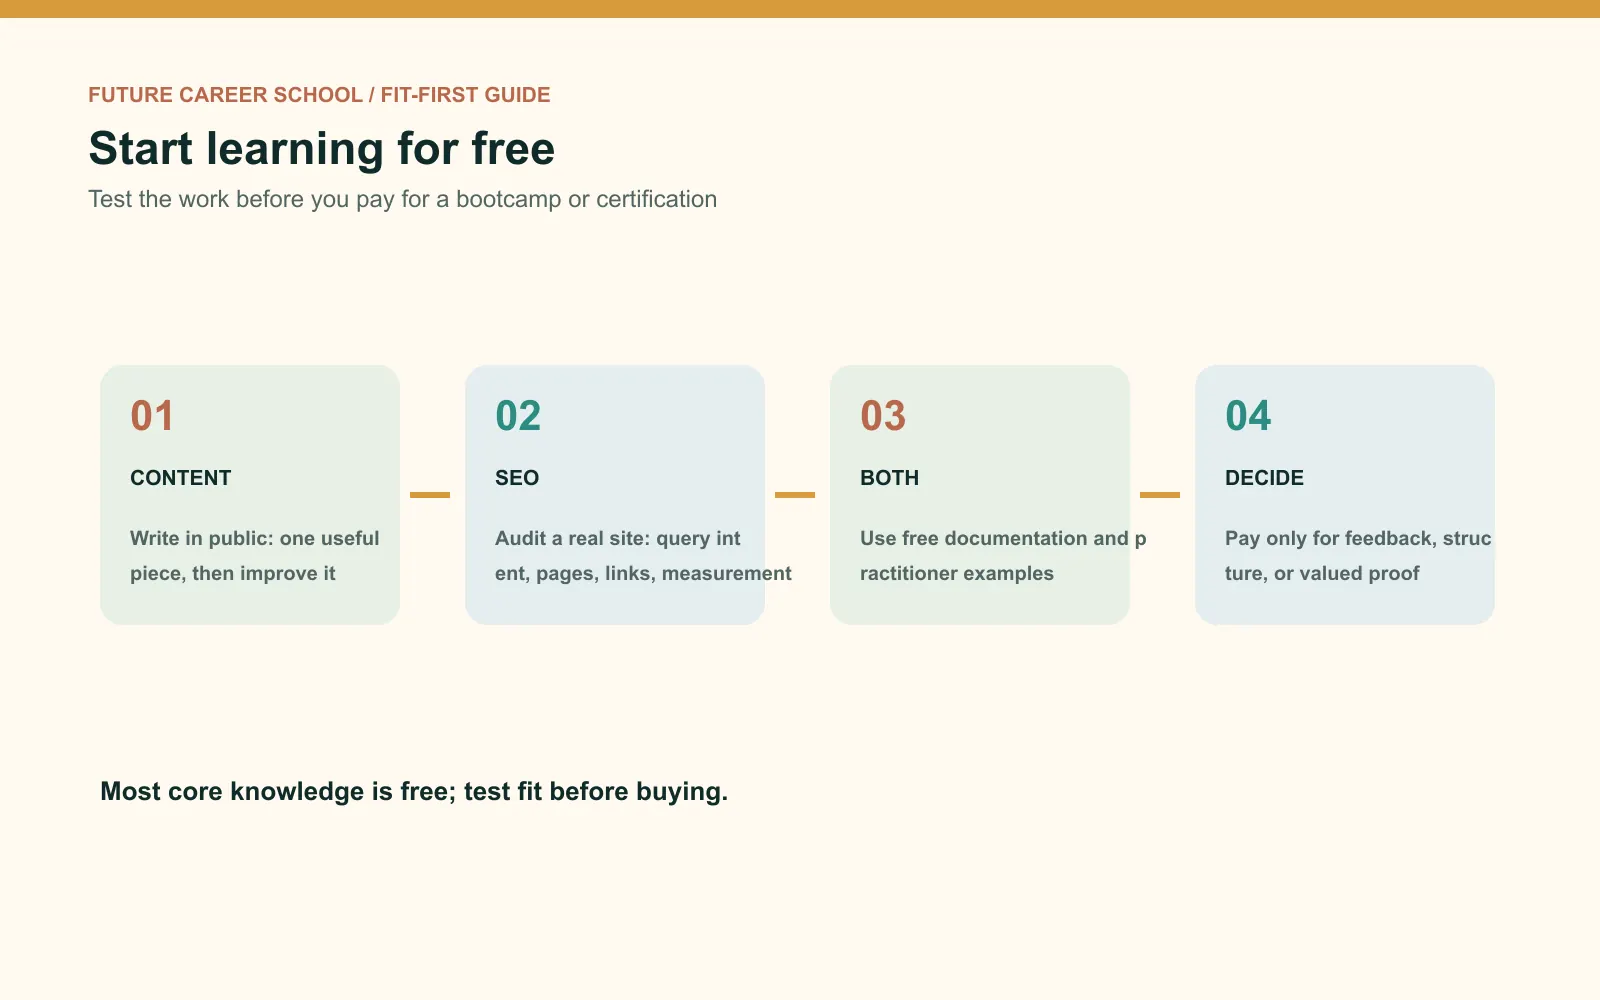The image size is (1600, 1000).
Task: Click step number 03
Action: pos(883,416)
